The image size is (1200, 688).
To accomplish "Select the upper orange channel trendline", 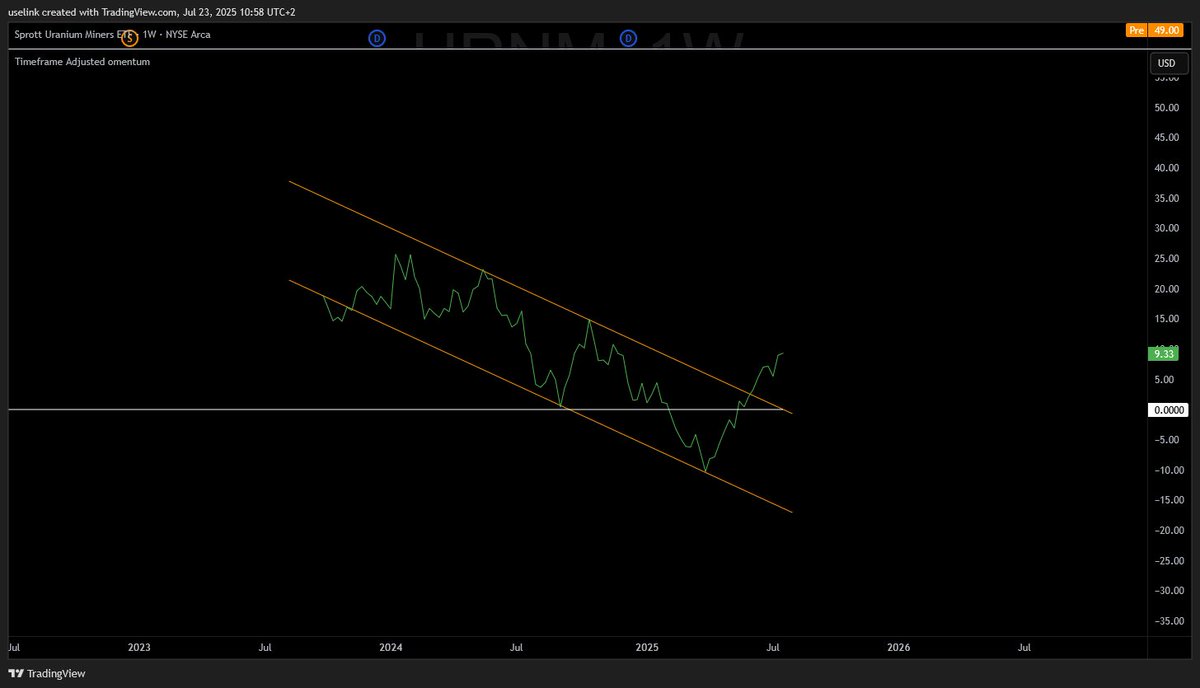I will pos(540,296).
